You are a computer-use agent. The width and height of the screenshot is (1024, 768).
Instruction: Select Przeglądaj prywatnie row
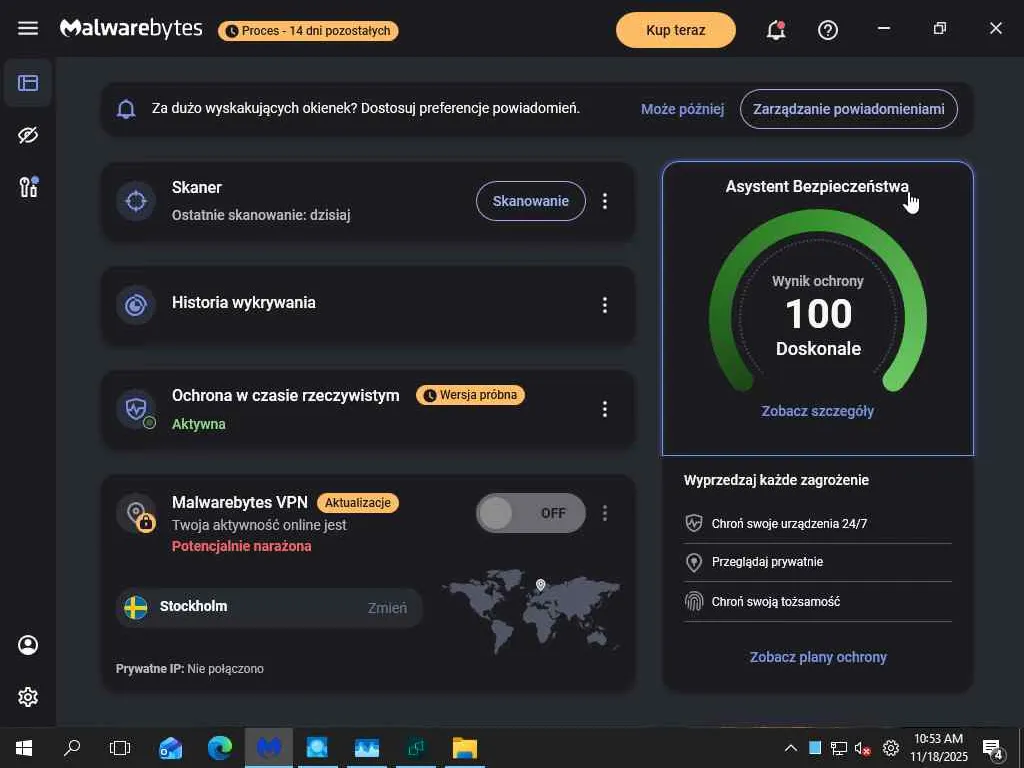pos(818,562)
